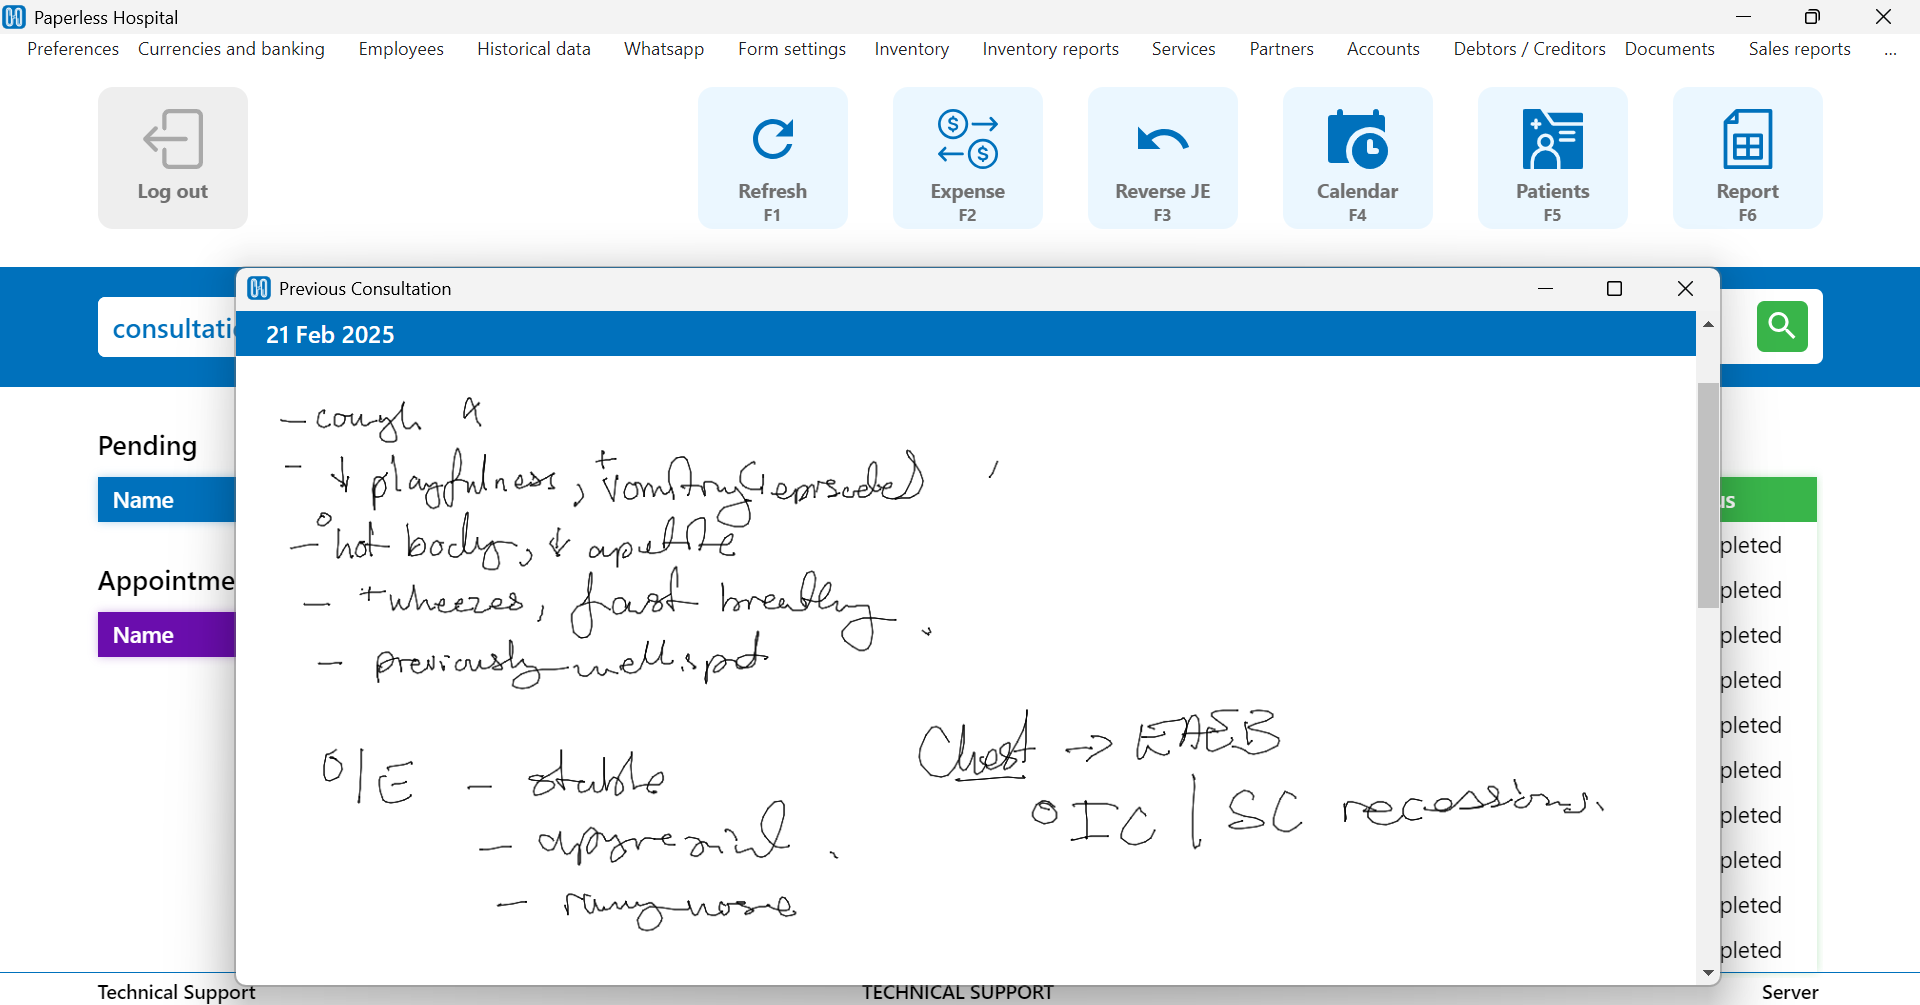This screenshot has width=1920, height=1005.
Task: Click the handwritten consultation notes canvas
Action: [x=966, y=670]
